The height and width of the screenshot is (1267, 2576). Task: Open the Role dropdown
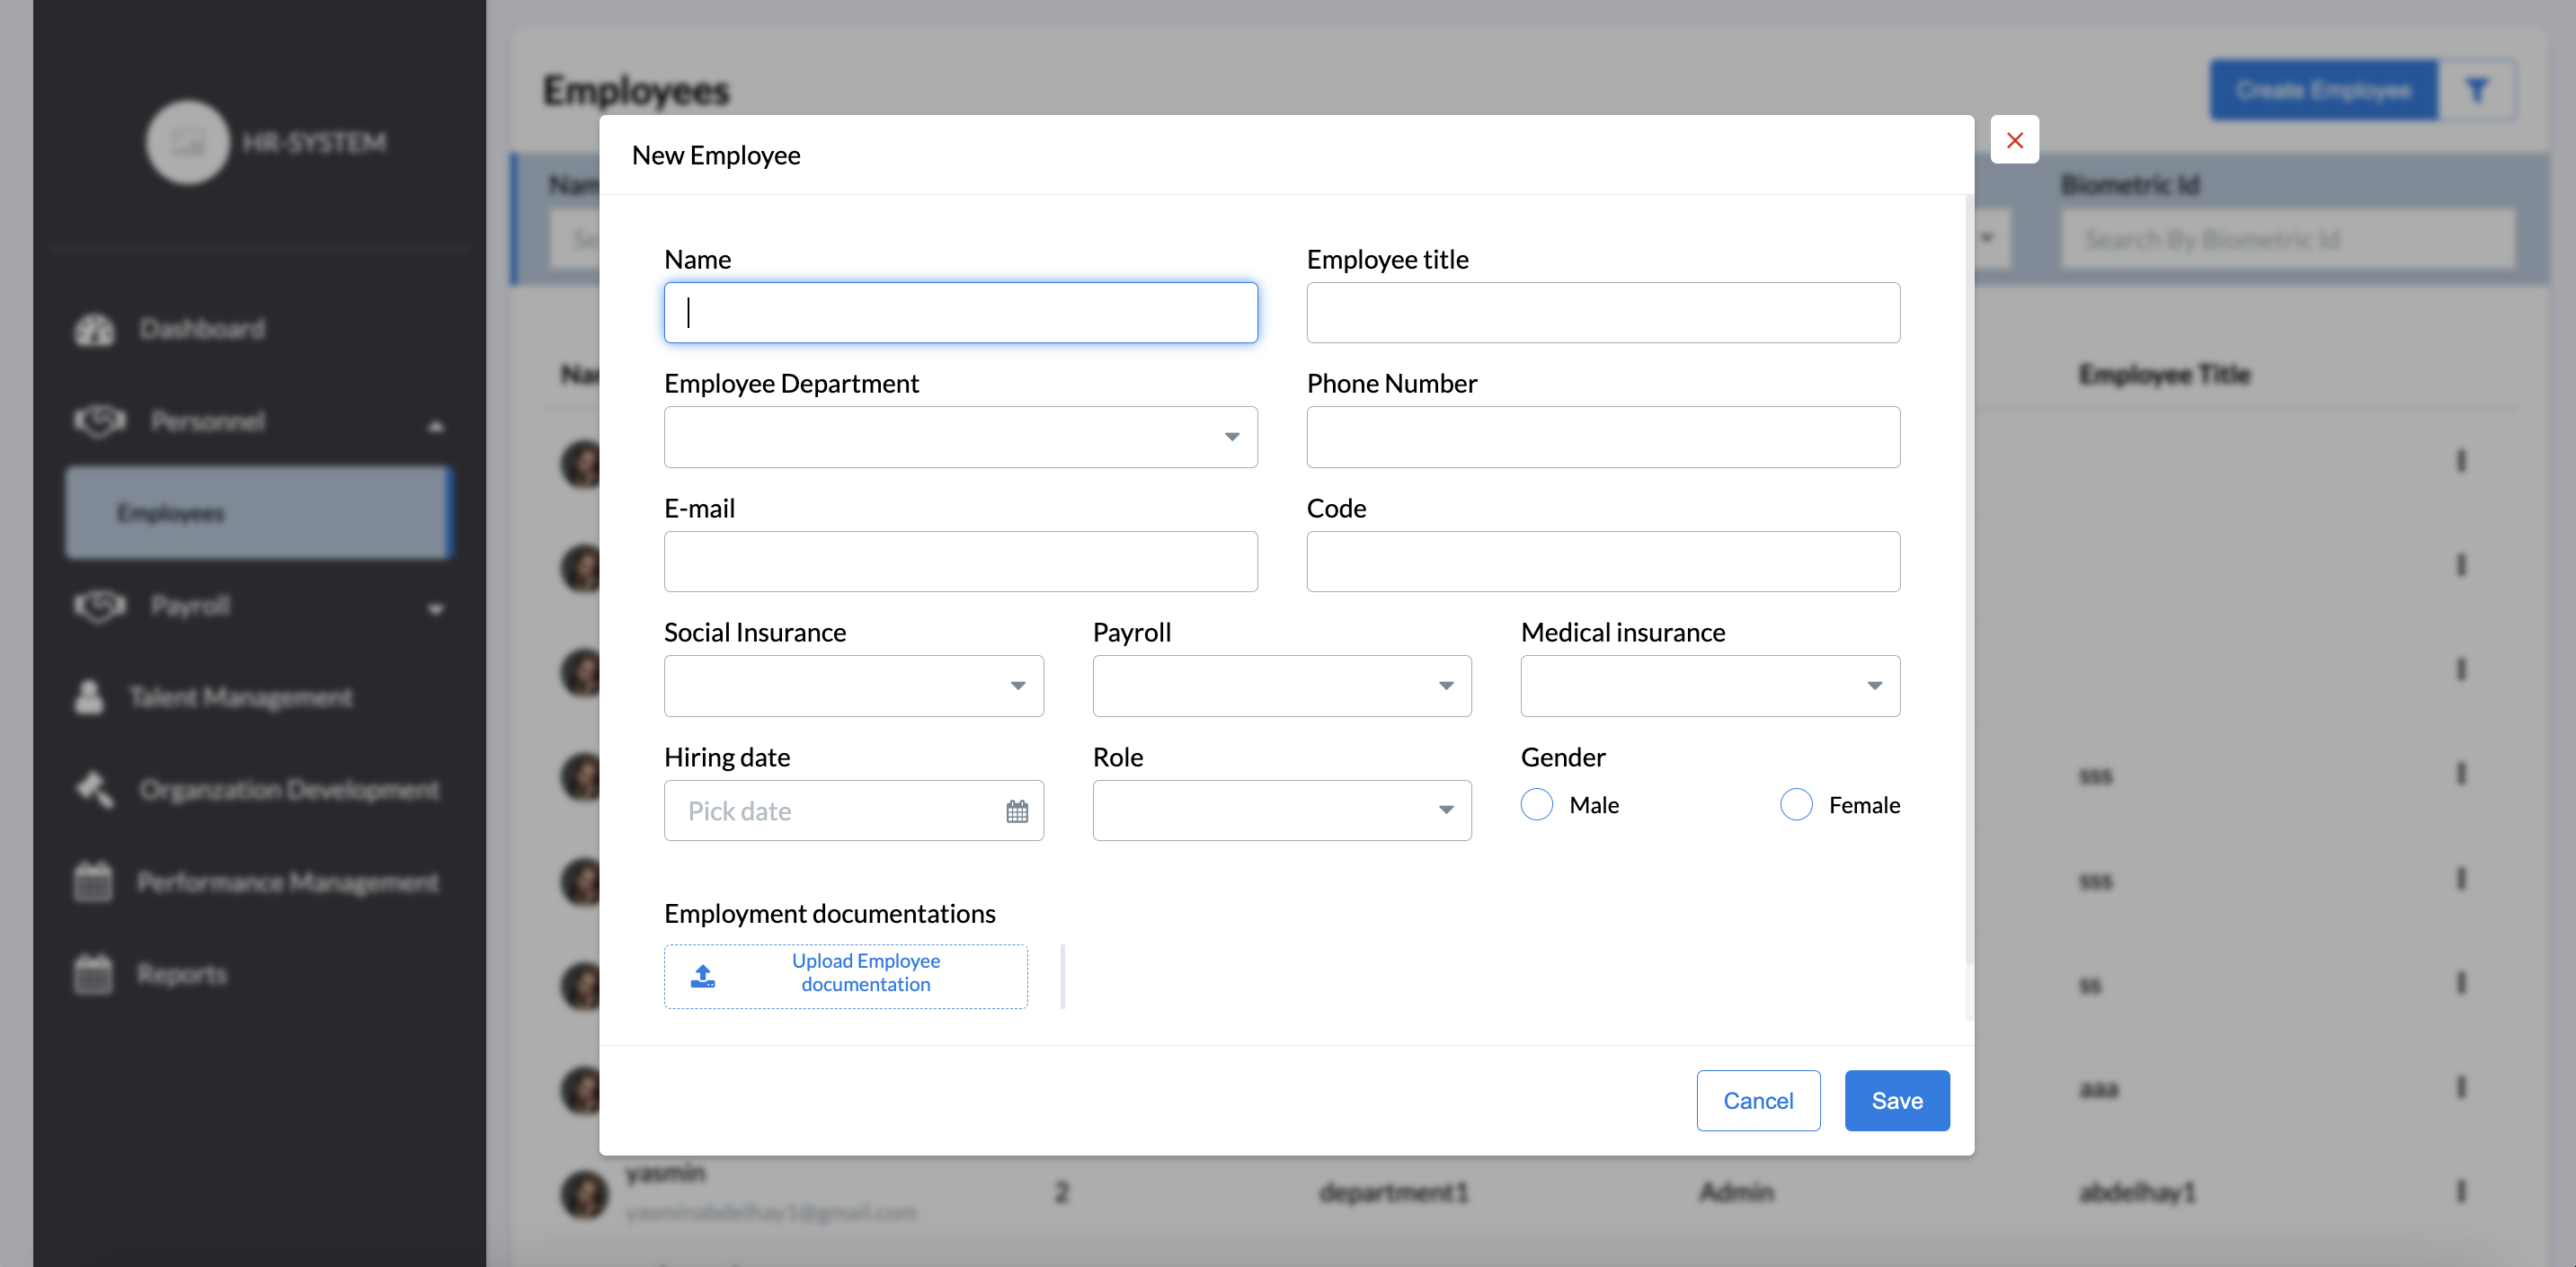point(1281,811)
